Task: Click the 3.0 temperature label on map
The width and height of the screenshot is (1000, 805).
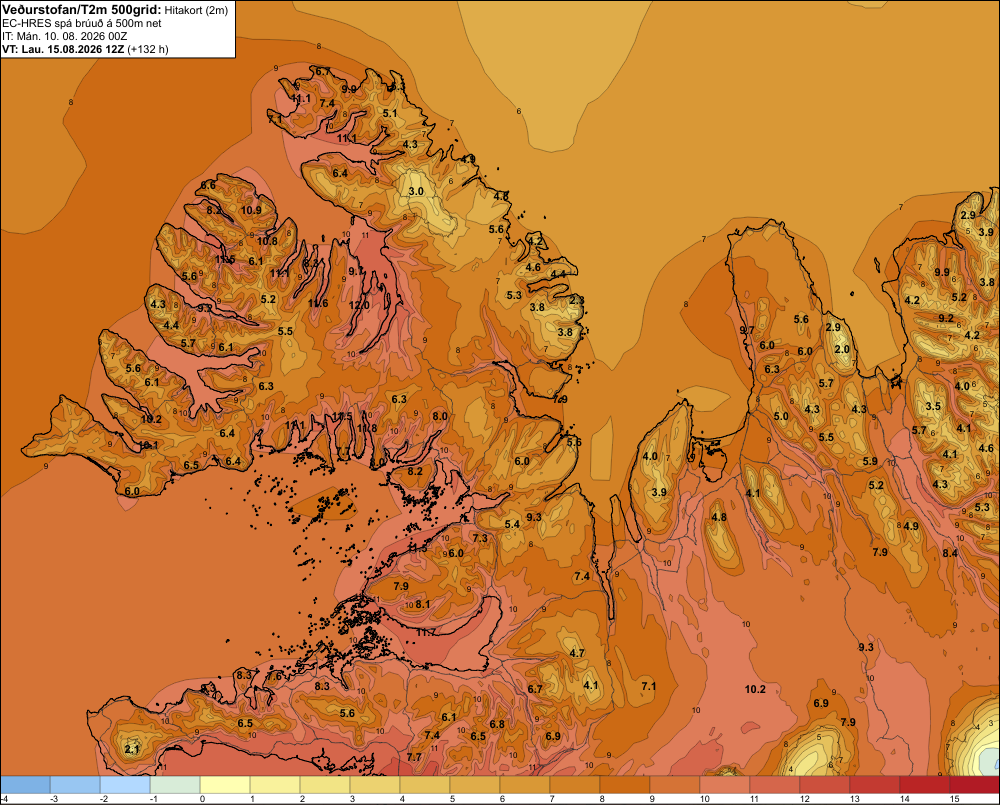Action: pos(416,191)
